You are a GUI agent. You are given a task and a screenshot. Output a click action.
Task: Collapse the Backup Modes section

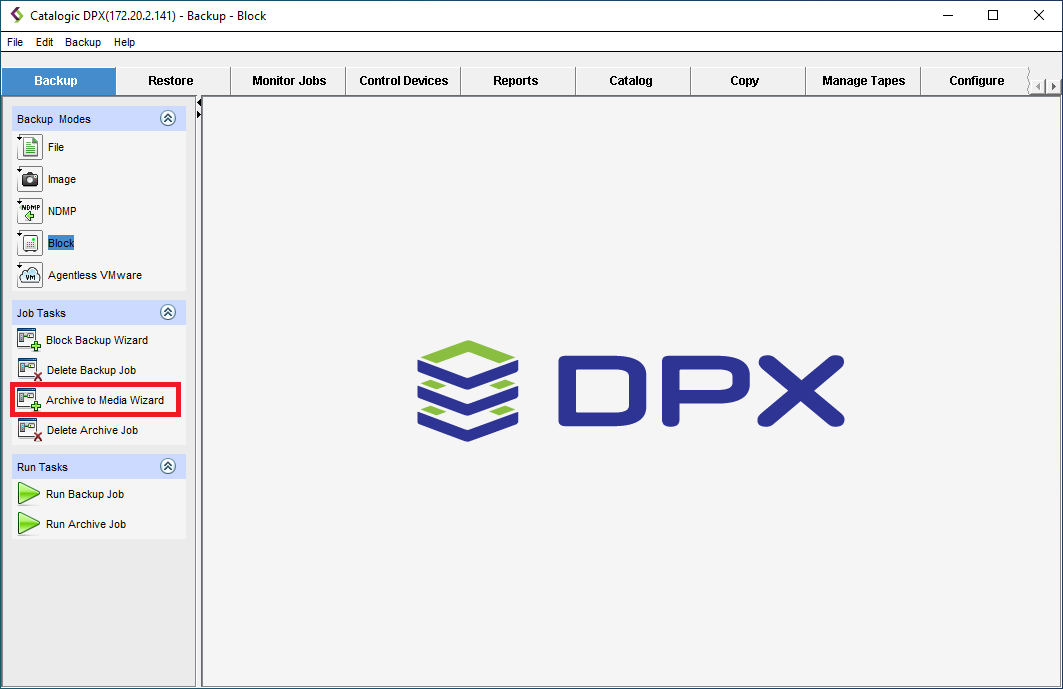pyautogui.click(x=168, y=119)
